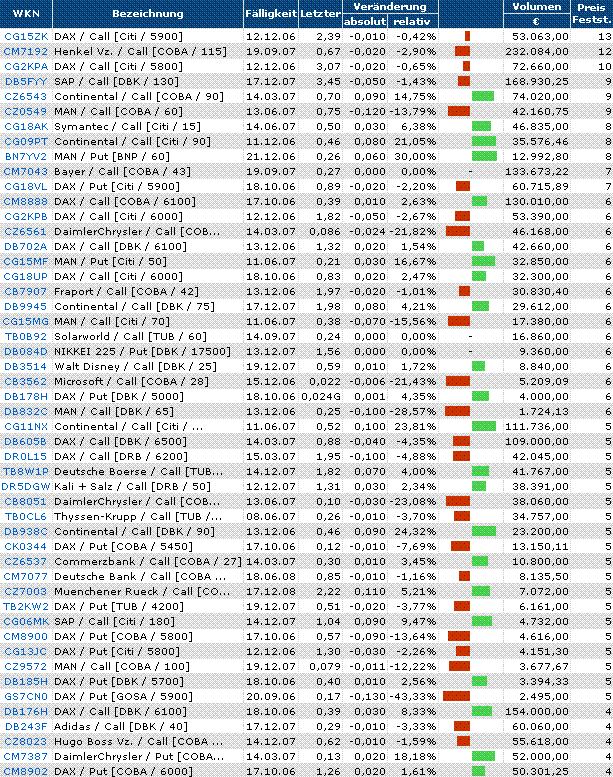Open warrant link CG15ZK

pos(26,37)
